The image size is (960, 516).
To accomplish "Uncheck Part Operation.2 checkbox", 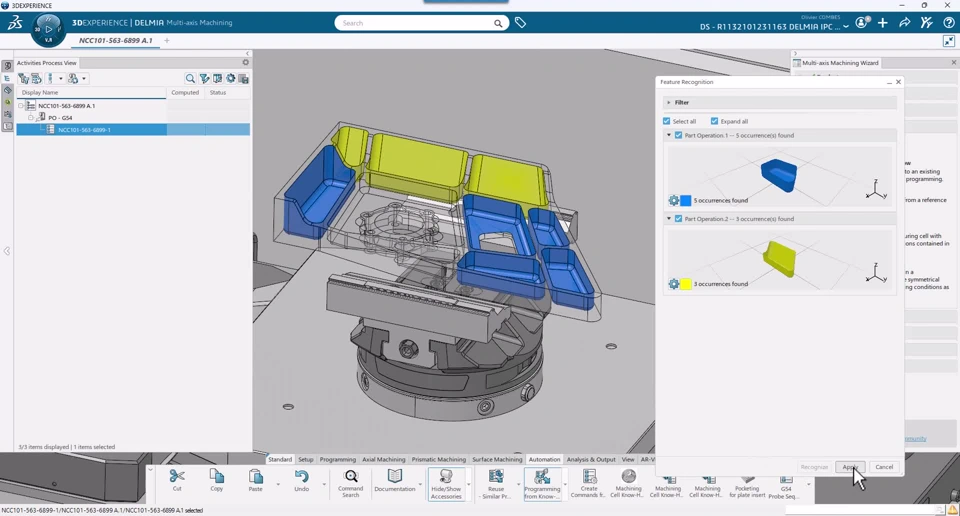I will click(x=678, y=219).
